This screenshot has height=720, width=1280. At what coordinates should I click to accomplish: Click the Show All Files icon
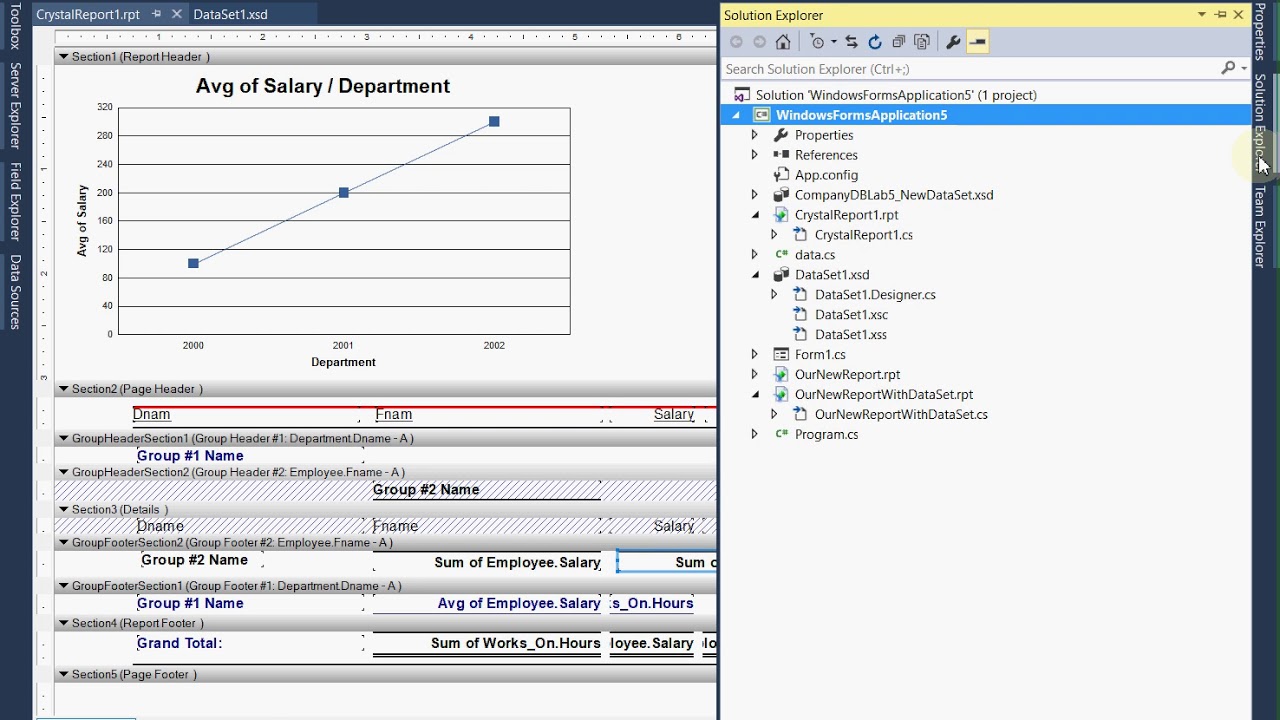pyautogui.click(x=922, y=42)
